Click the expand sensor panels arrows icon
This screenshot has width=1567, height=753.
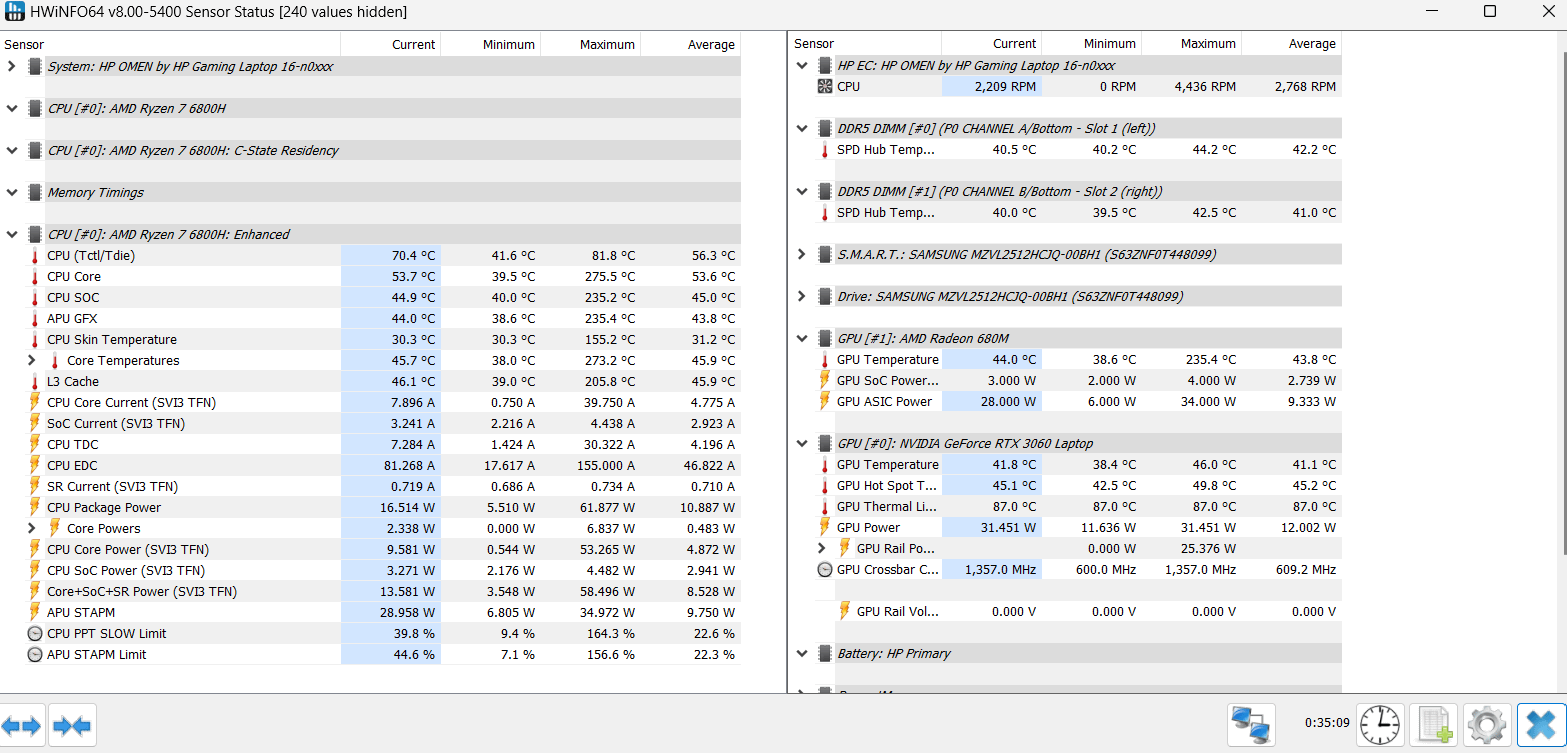(22, 726)
